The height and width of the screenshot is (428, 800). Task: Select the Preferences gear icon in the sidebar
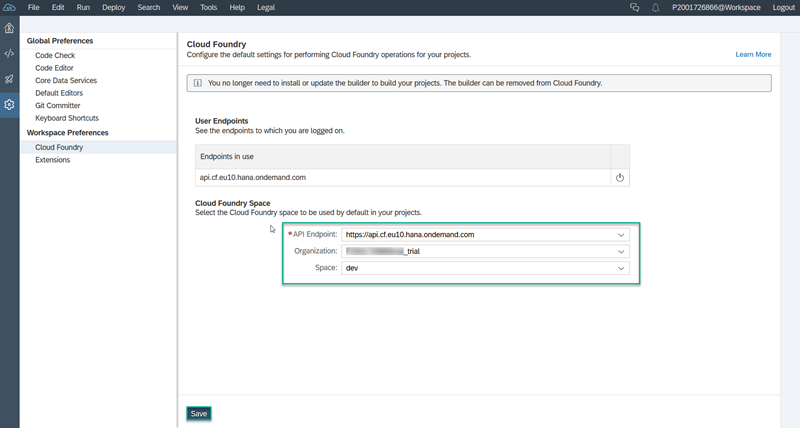(x=9, y=105)
